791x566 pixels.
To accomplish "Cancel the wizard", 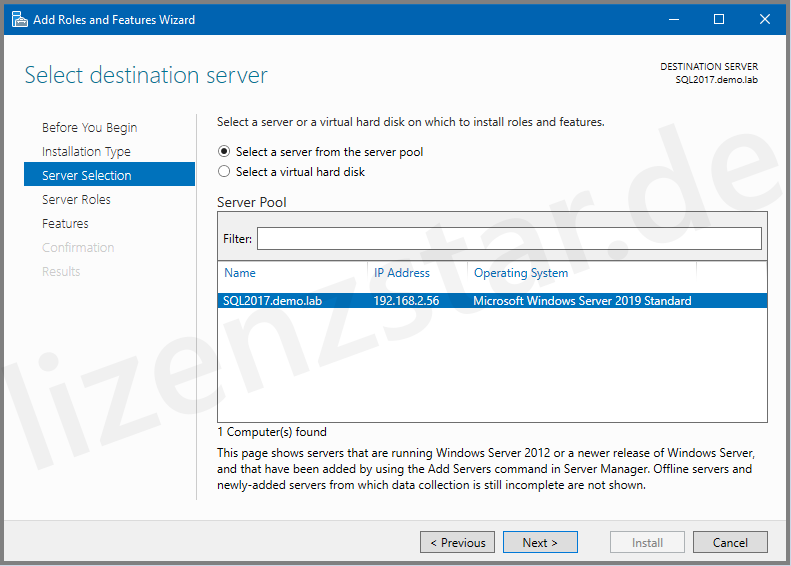I will (730, 542).
